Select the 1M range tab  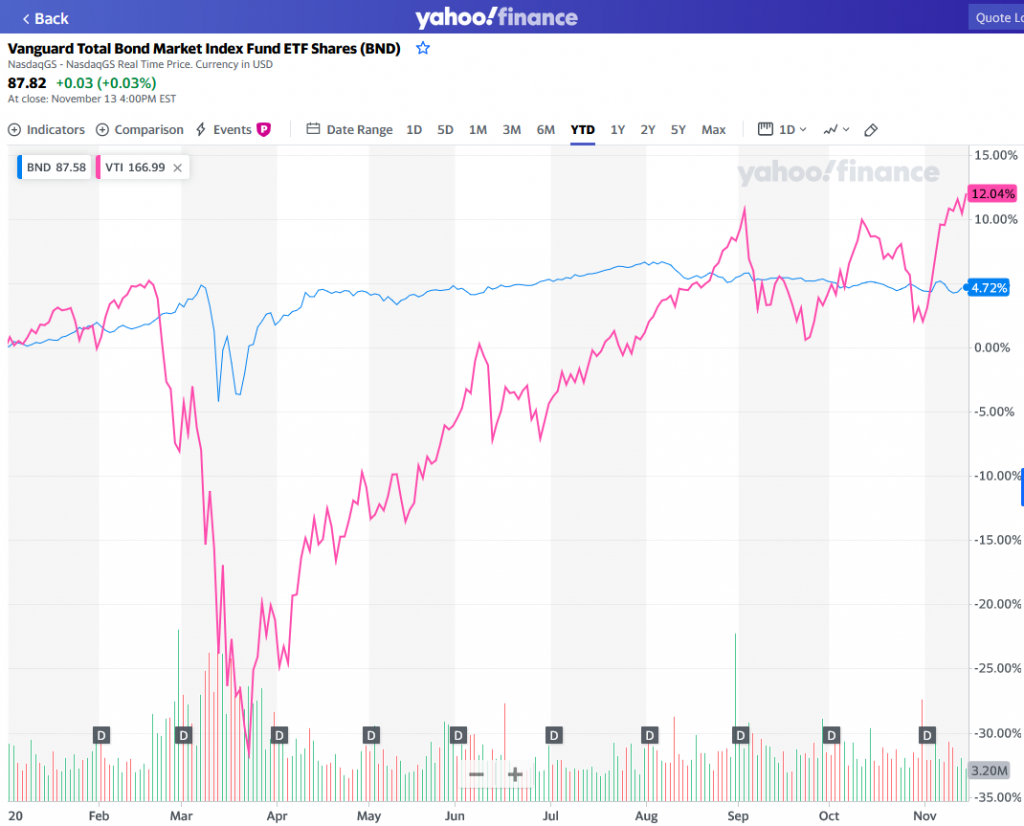(x=478, y=129)
